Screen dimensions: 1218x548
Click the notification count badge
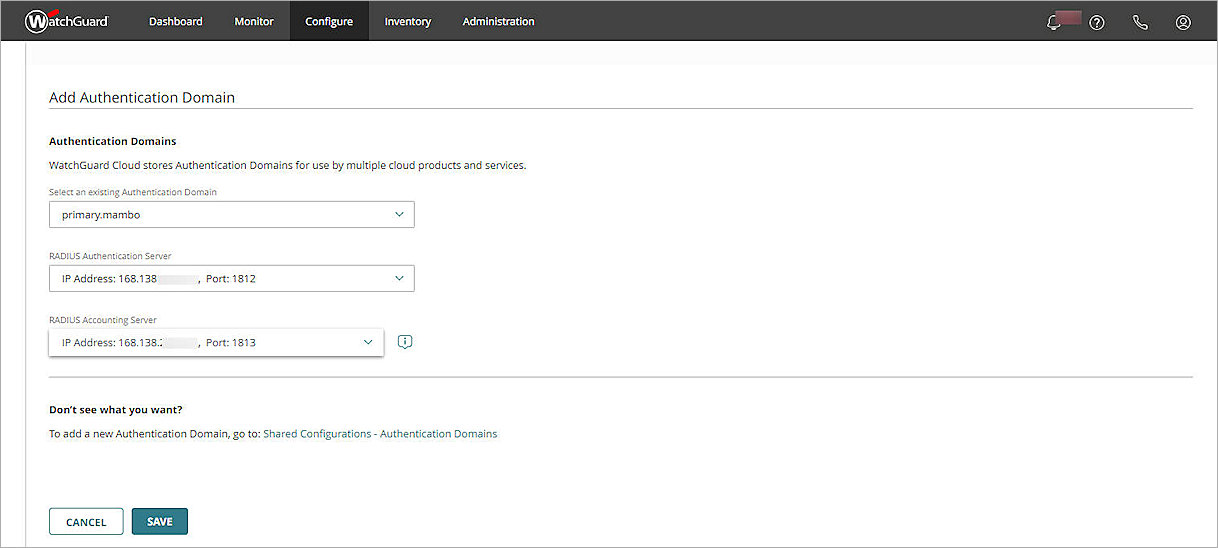(1069, 18)
